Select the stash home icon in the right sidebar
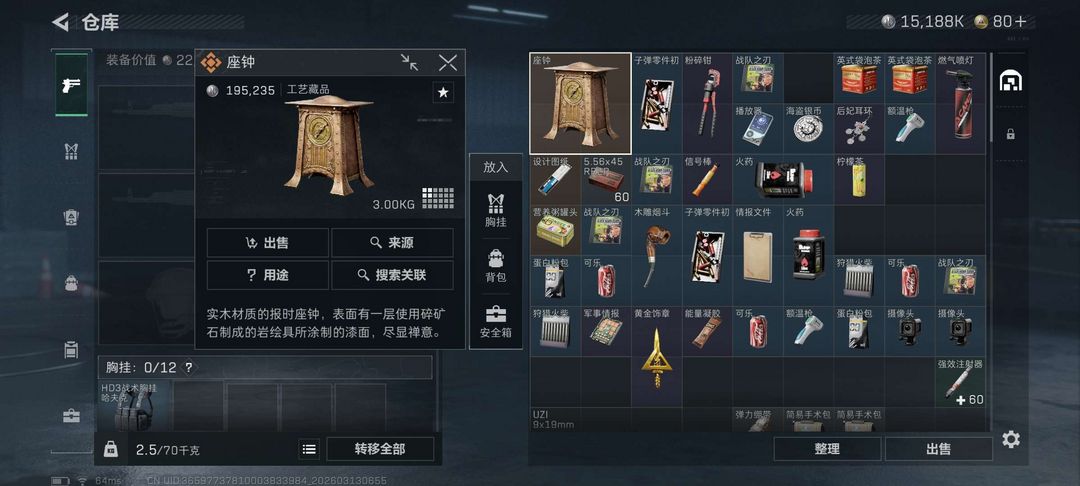Image resolution: width=1080 pixels, height=486 pixels. click(x=1010, y=81)
